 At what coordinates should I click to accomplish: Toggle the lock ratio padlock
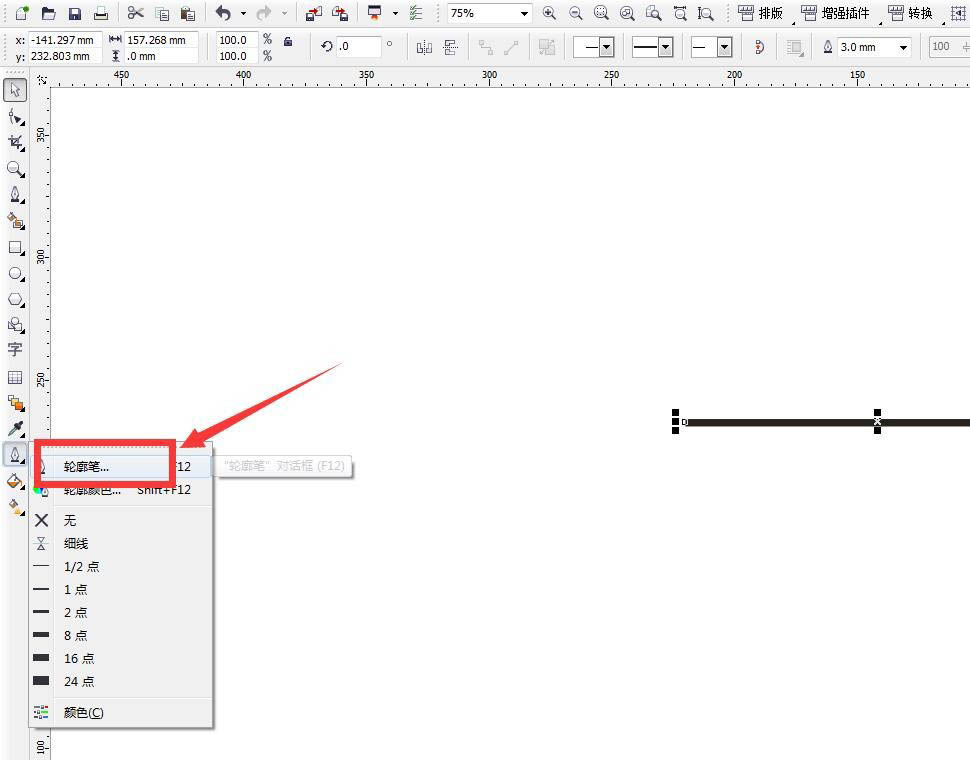[288, 41]
